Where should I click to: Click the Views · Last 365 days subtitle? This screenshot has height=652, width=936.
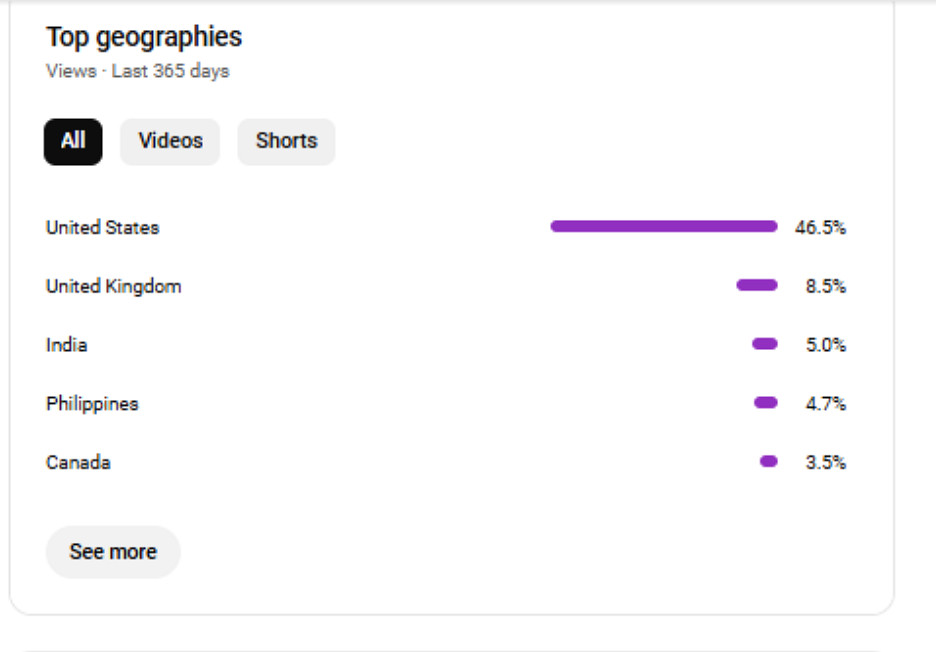pyautogui.click(x=138, y=71)
